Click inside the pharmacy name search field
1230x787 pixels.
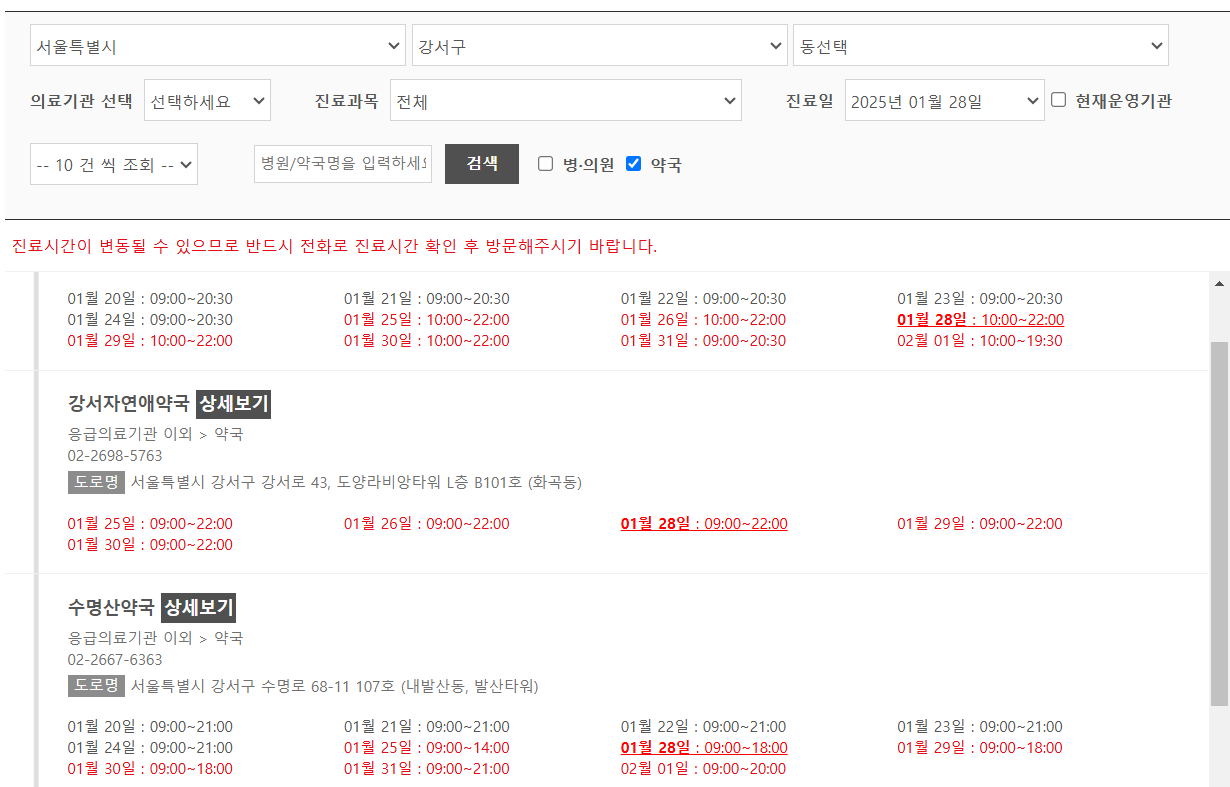coord(342,163)
